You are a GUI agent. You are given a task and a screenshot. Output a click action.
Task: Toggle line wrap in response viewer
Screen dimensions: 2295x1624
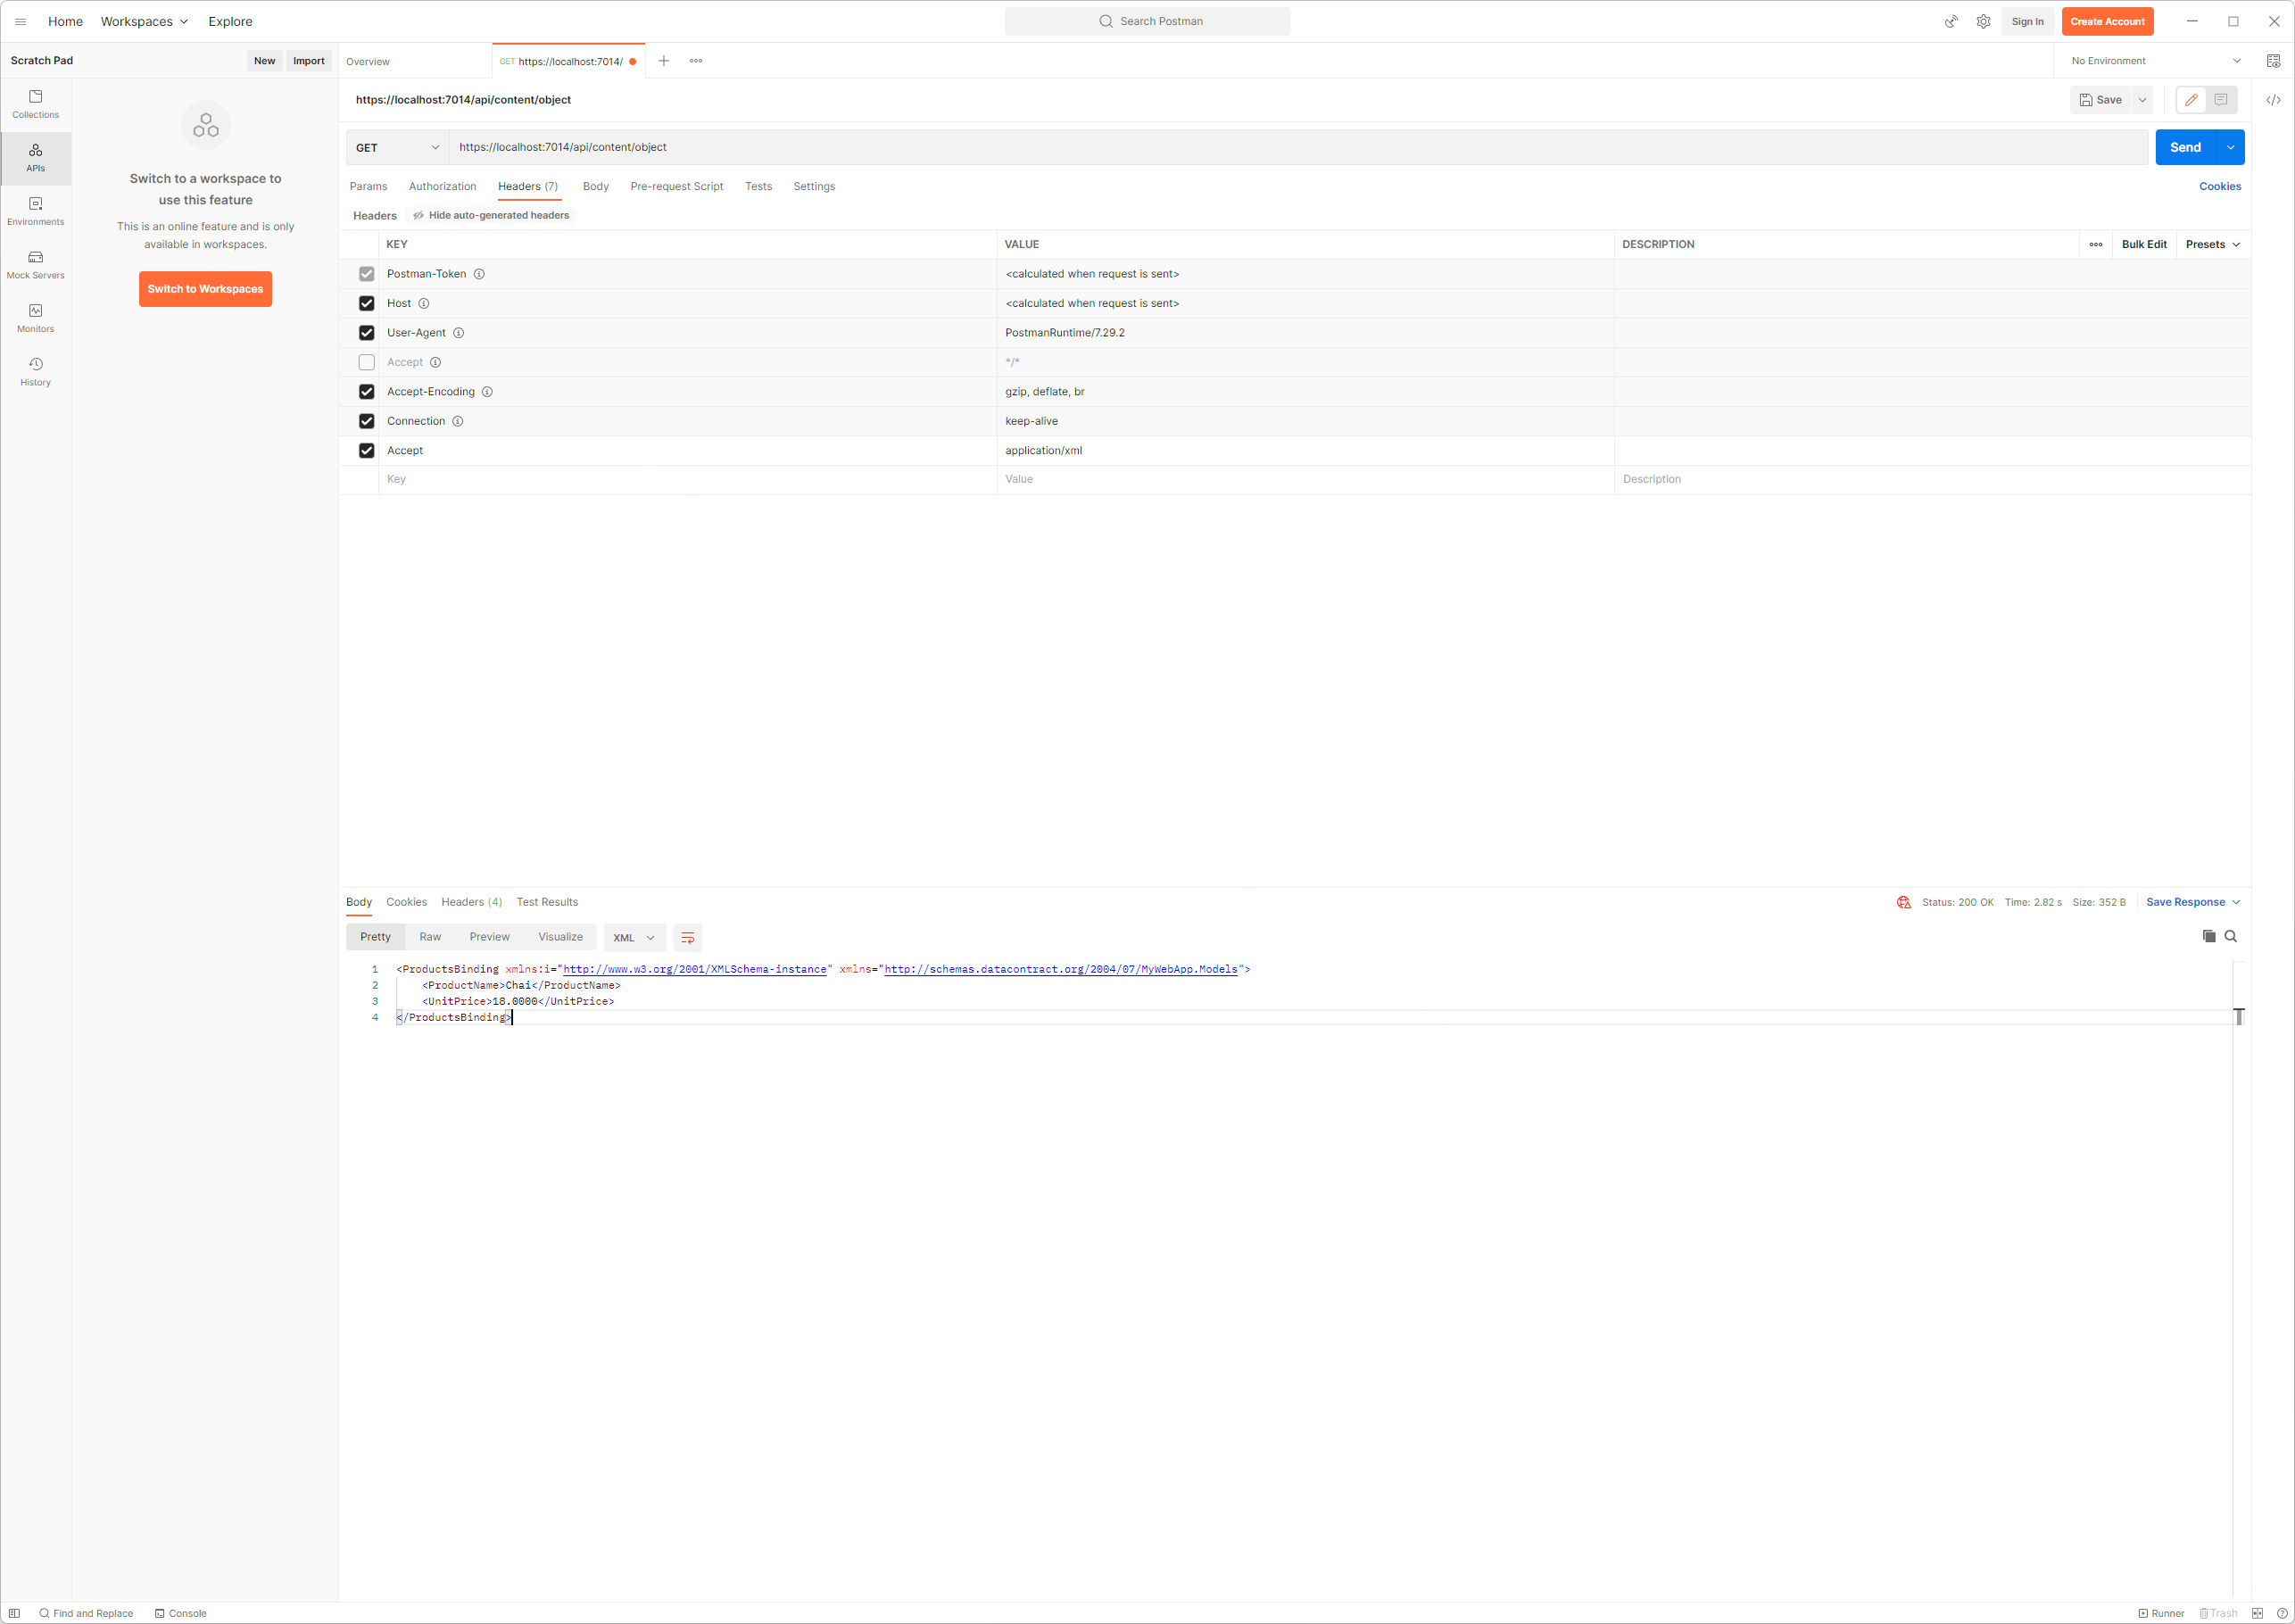[687, 937]
